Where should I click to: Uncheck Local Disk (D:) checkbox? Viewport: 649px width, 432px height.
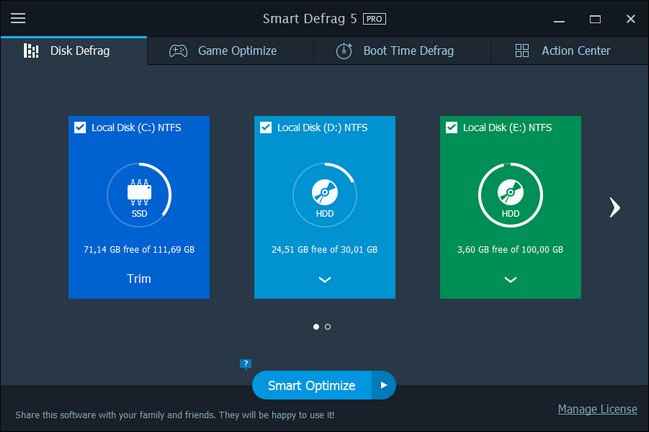click(x=266, y=128)
